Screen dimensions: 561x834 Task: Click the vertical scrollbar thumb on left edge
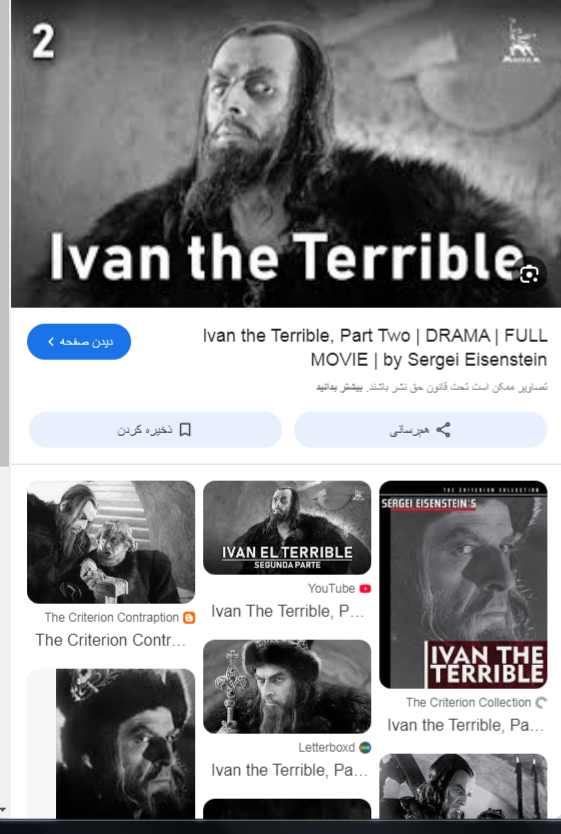(4, 233)
